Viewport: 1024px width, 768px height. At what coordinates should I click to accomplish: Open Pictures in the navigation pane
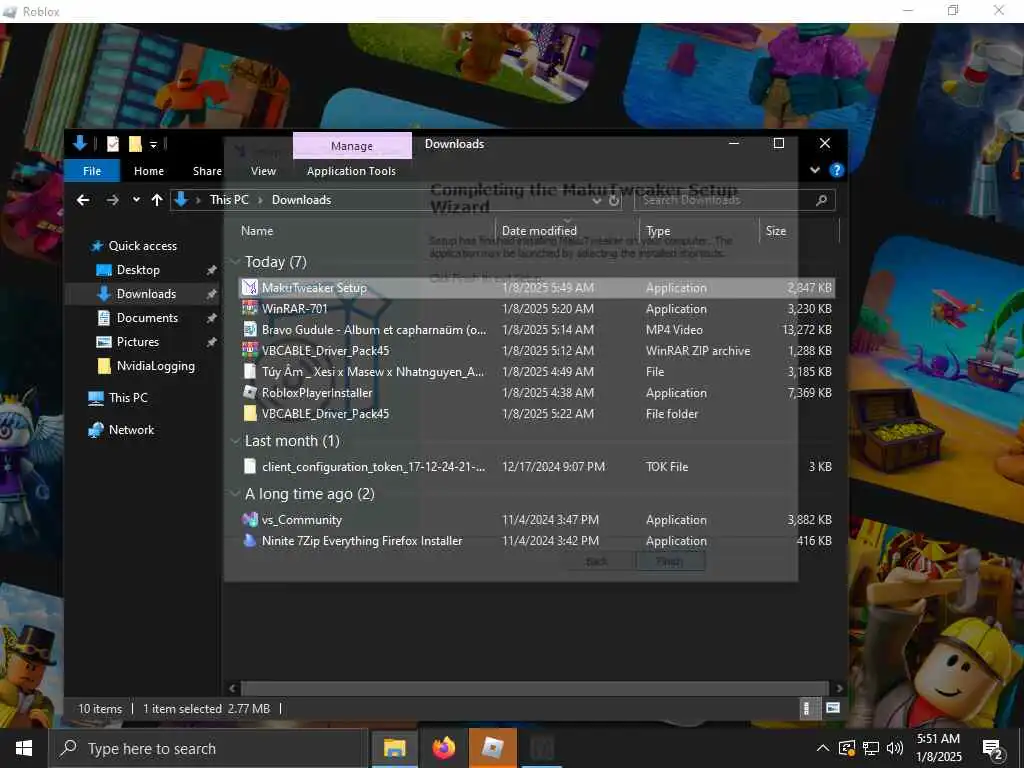(138, 342)
